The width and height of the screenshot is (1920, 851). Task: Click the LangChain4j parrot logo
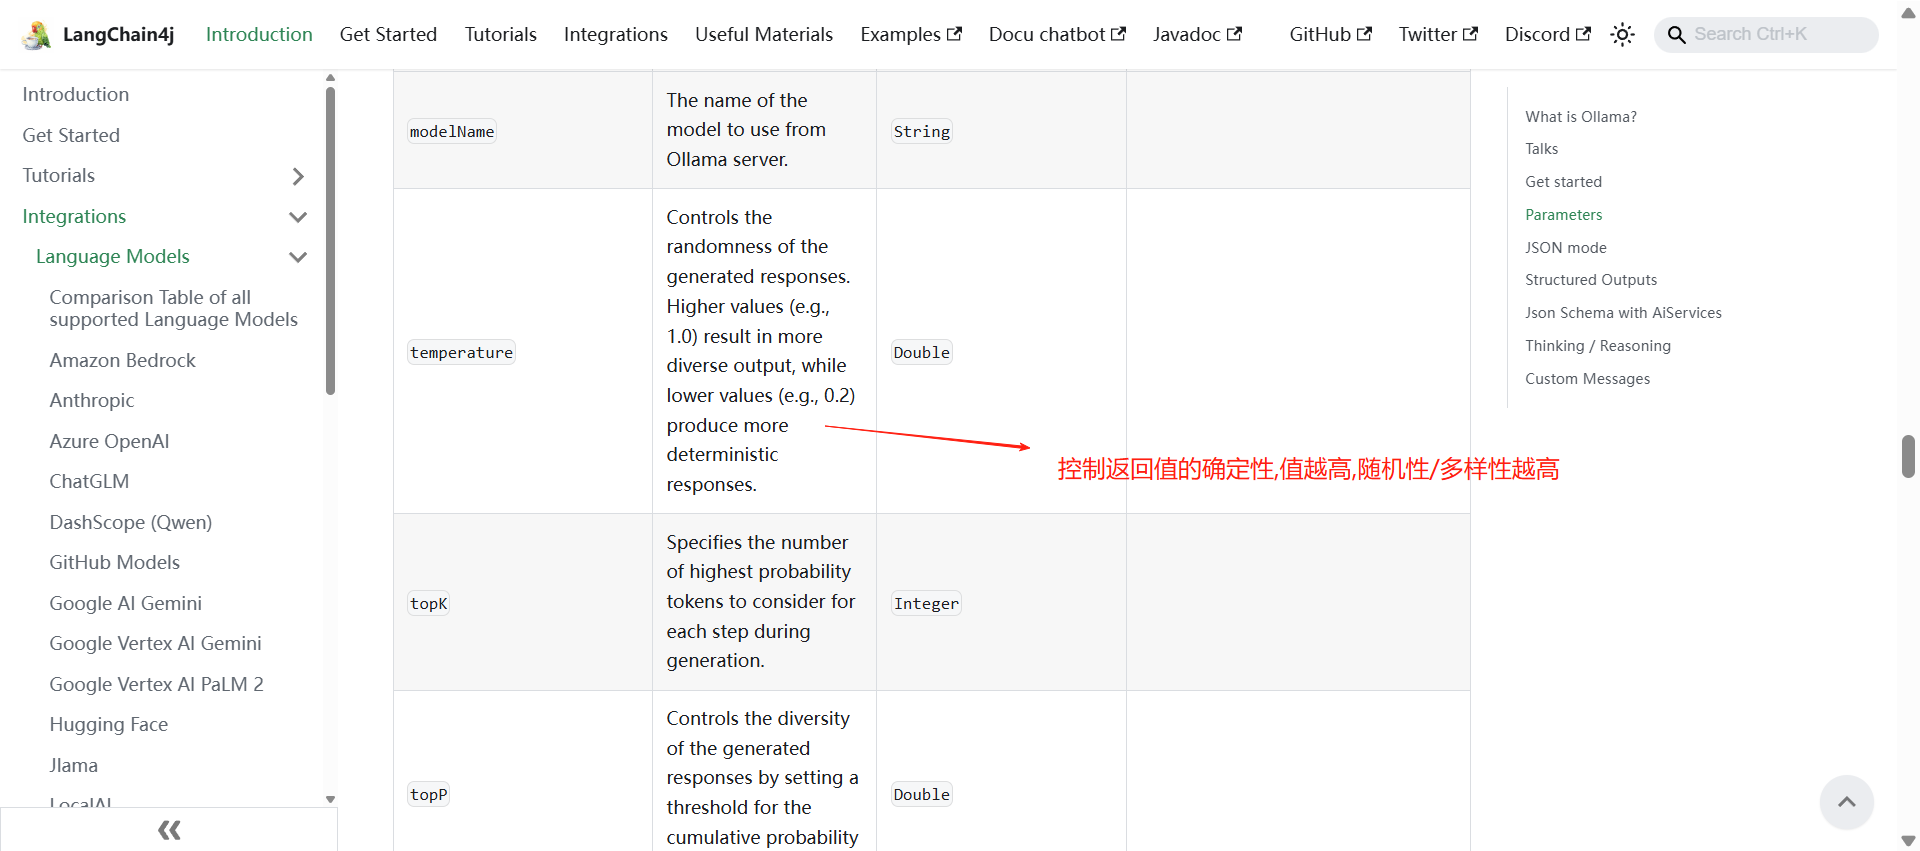tap(37, 35)
